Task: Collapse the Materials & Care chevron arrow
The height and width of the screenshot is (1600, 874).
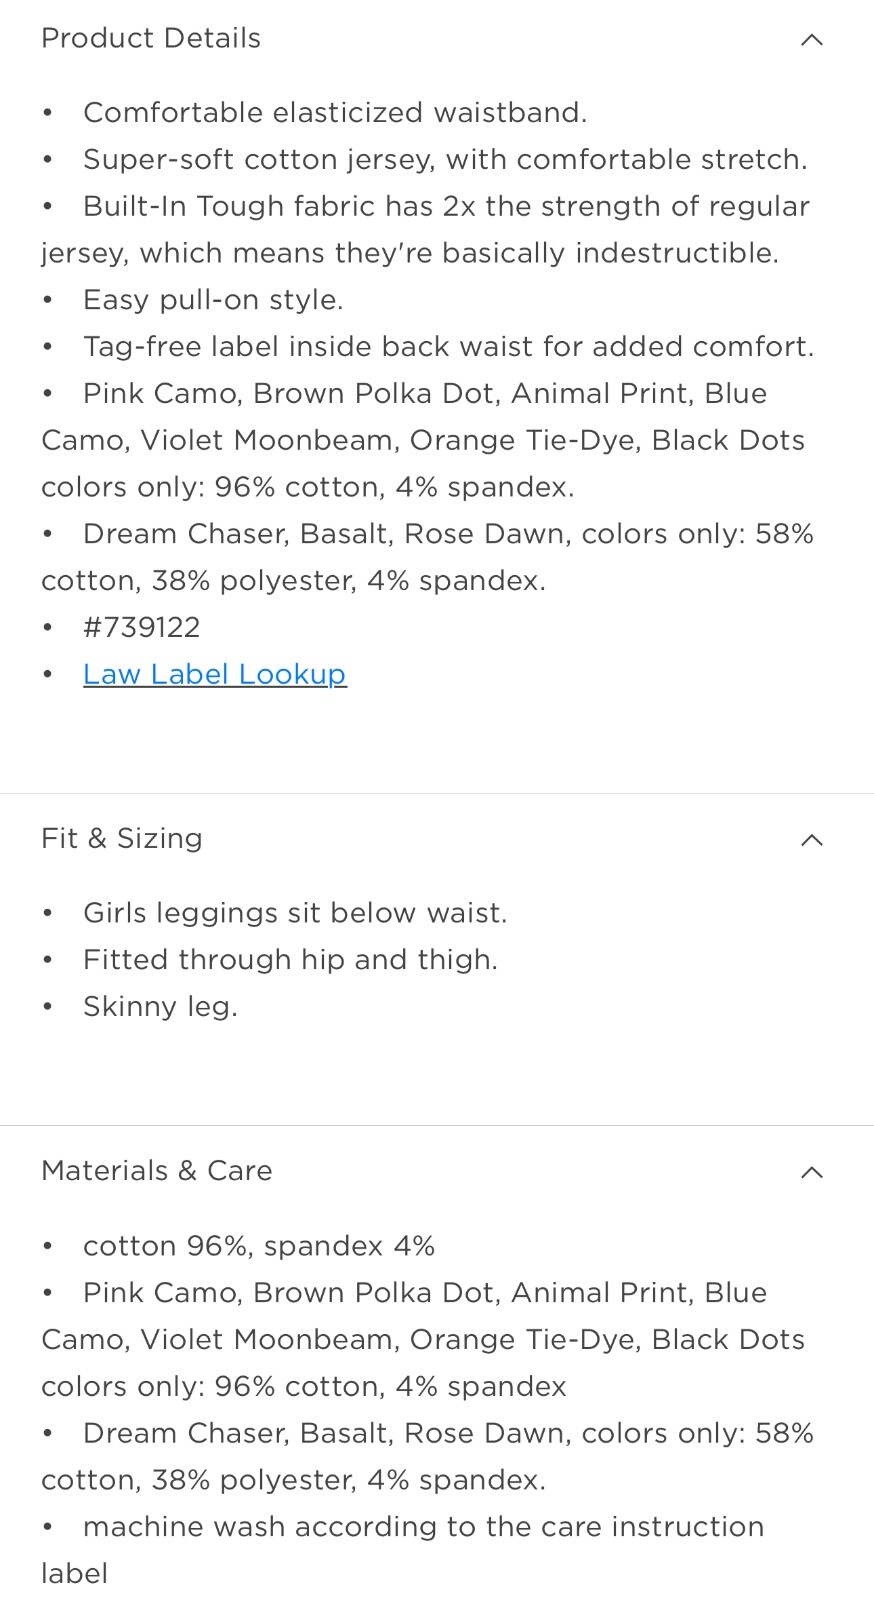Action: tap(812, 1171)
